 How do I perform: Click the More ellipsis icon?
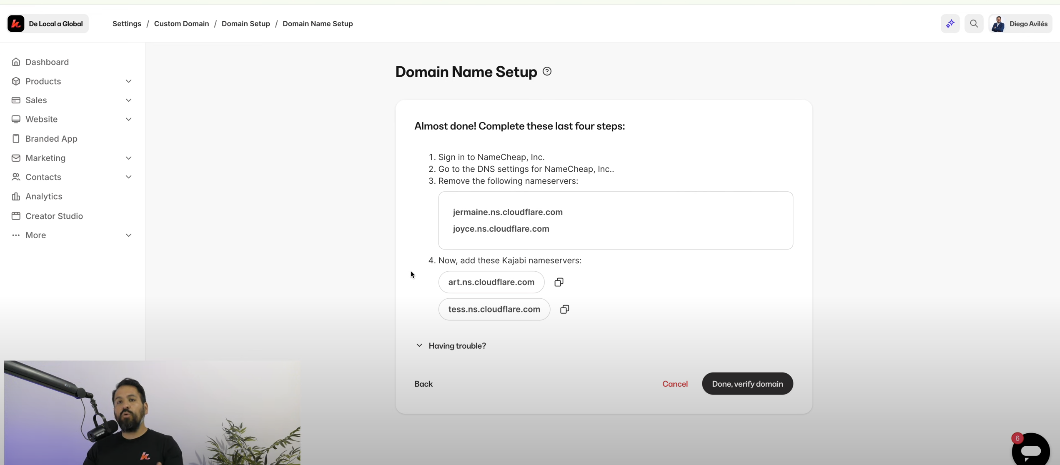[16, 235]
